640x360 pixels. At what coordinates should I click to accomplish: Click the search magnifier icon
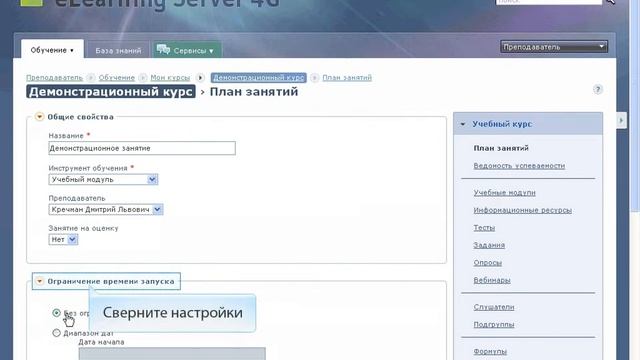click(611, 2)
